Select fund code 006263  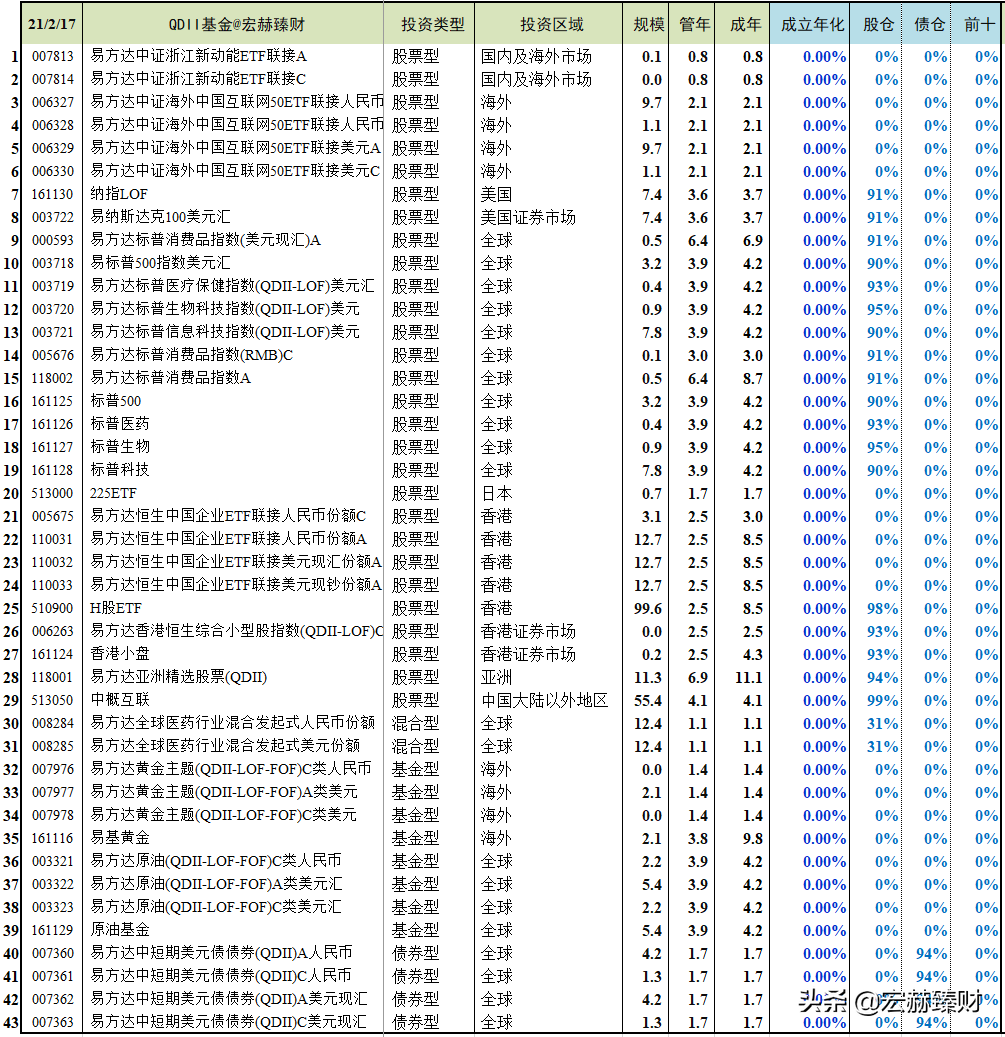pyautogui.click(x=52, y=632)
